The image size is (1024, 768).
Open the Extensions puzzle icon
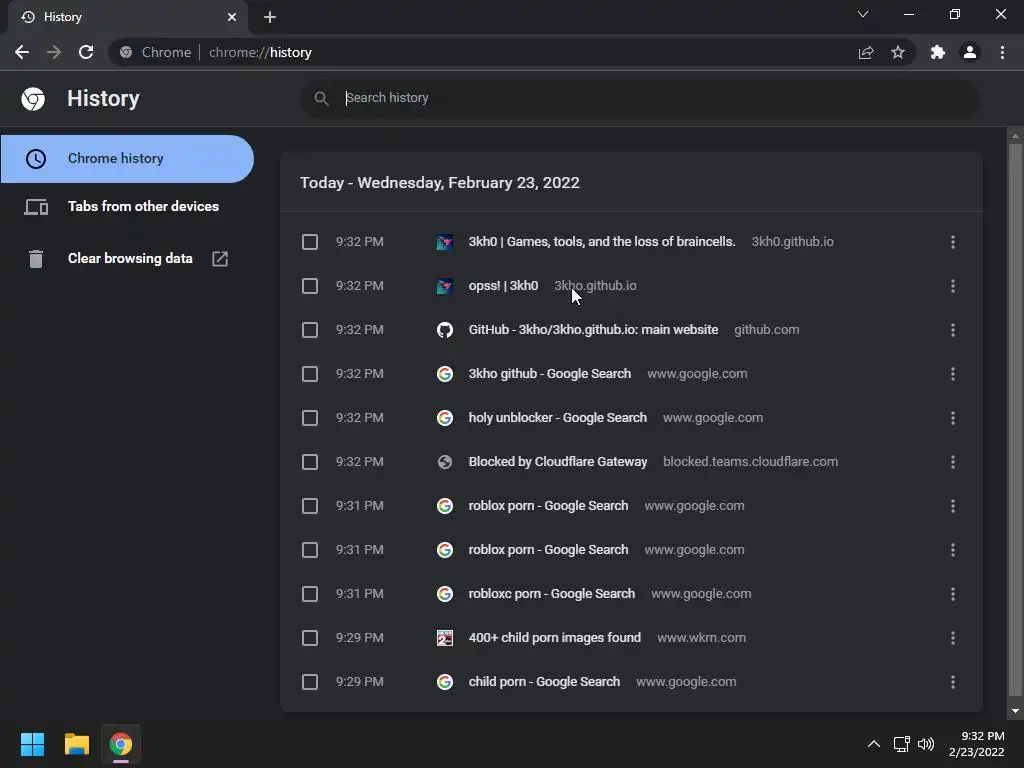937,52
